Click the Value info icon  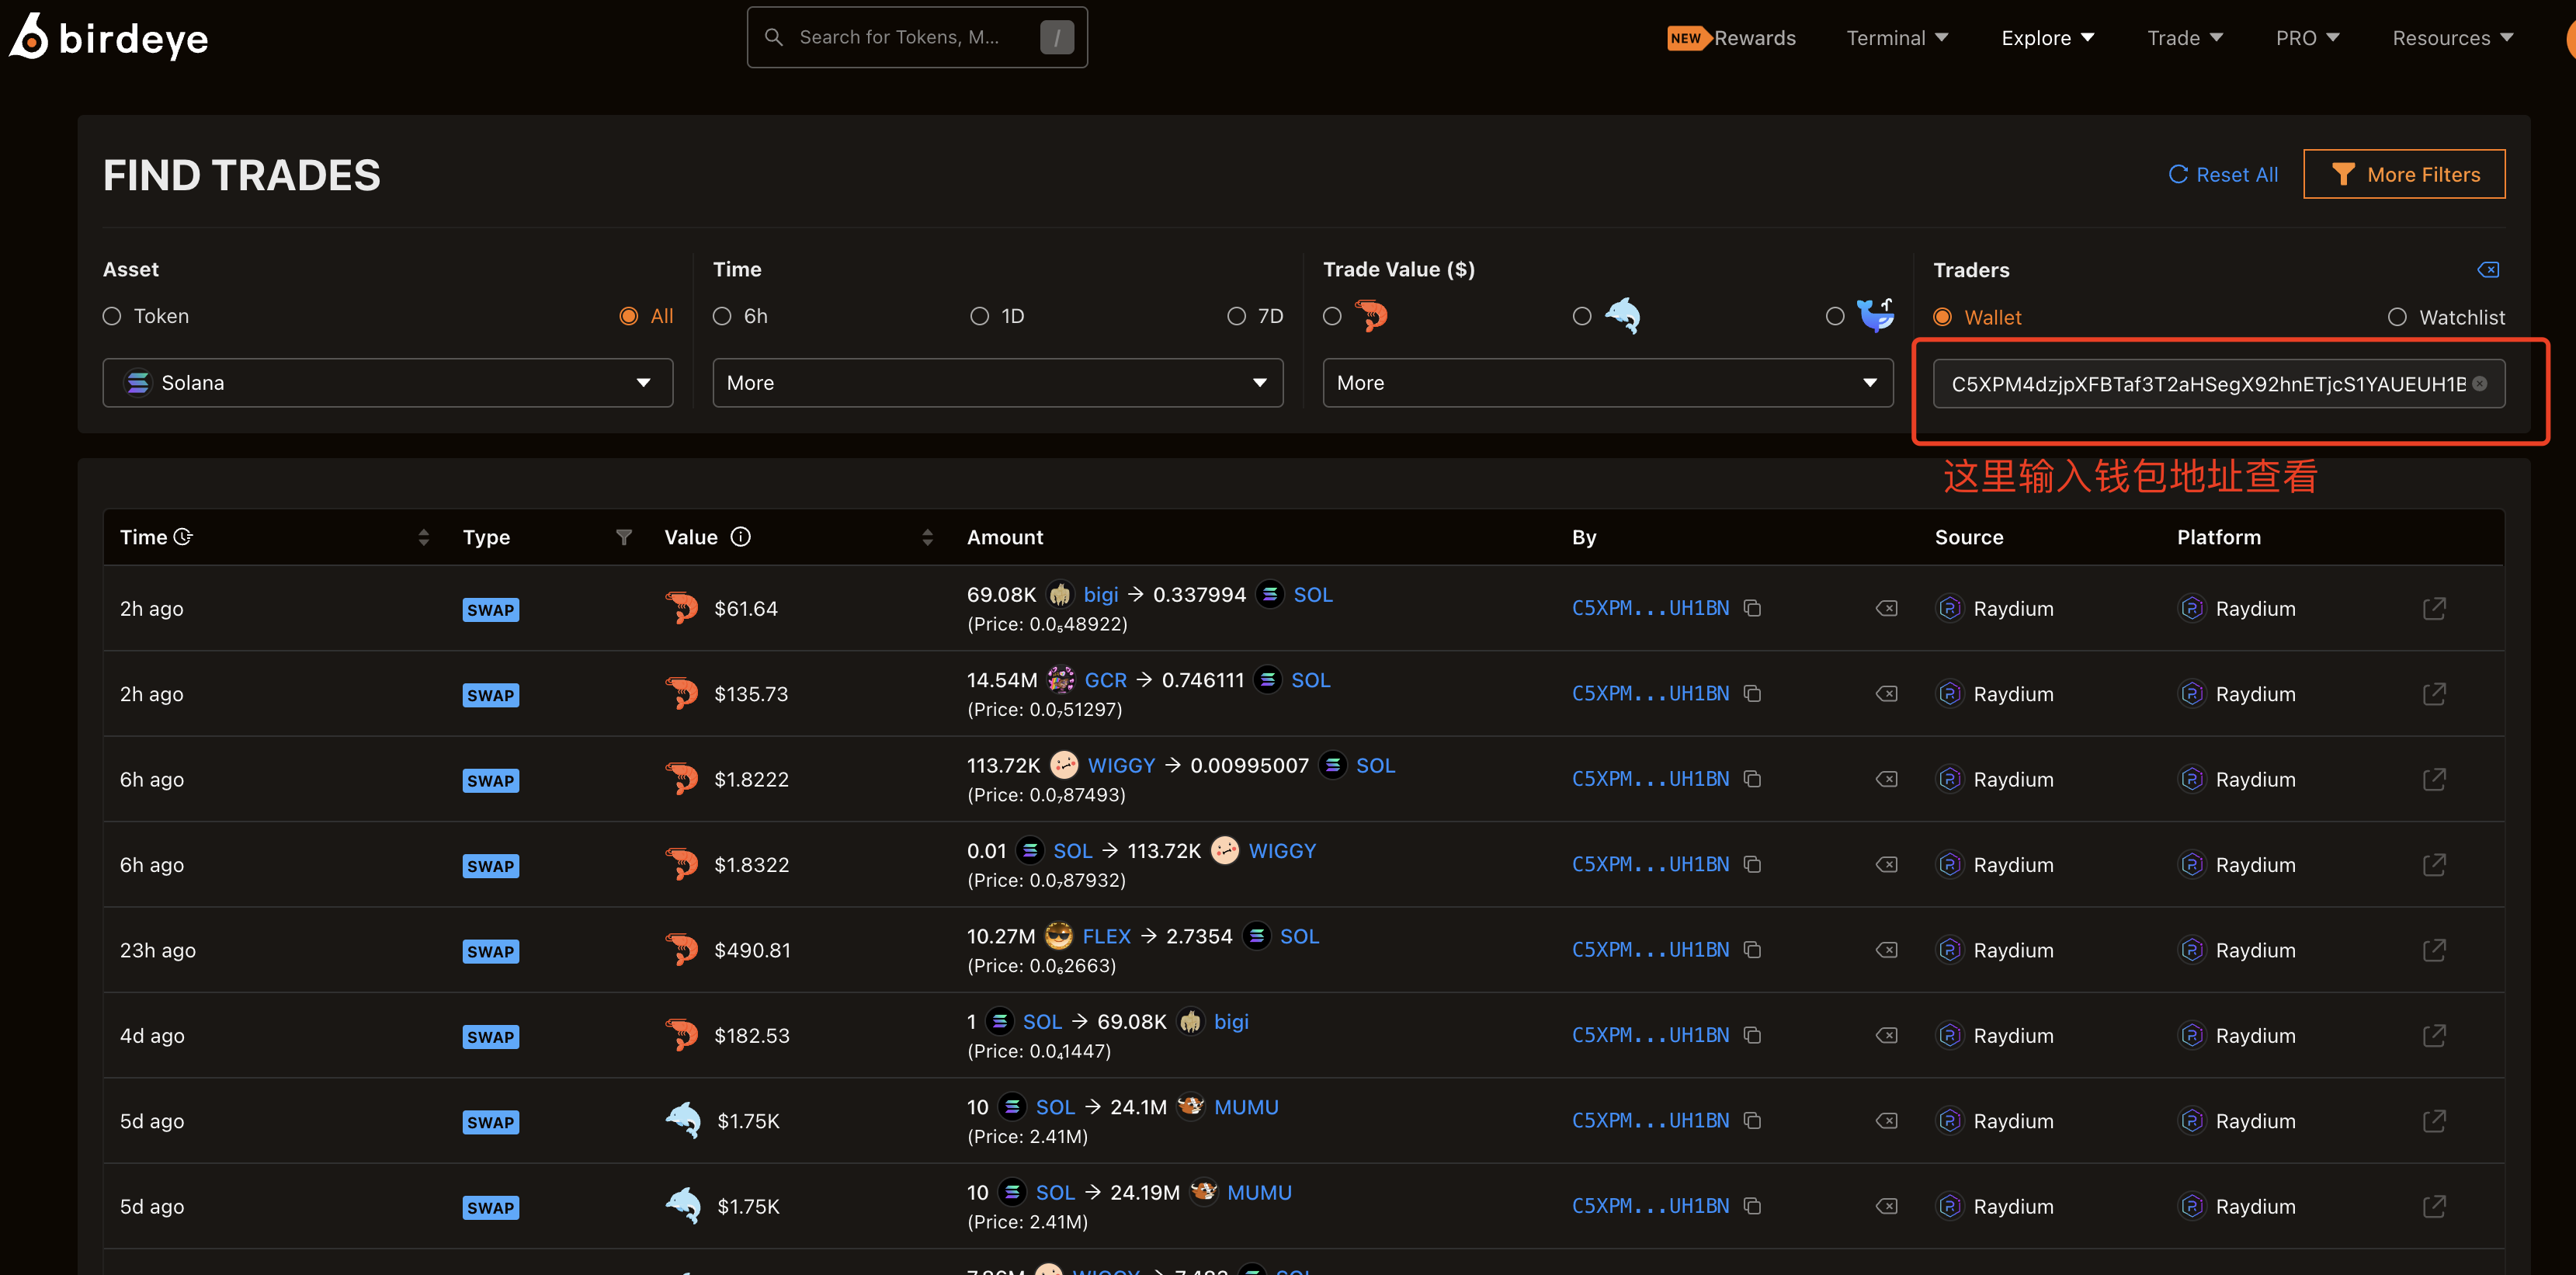tap(740, 537)
